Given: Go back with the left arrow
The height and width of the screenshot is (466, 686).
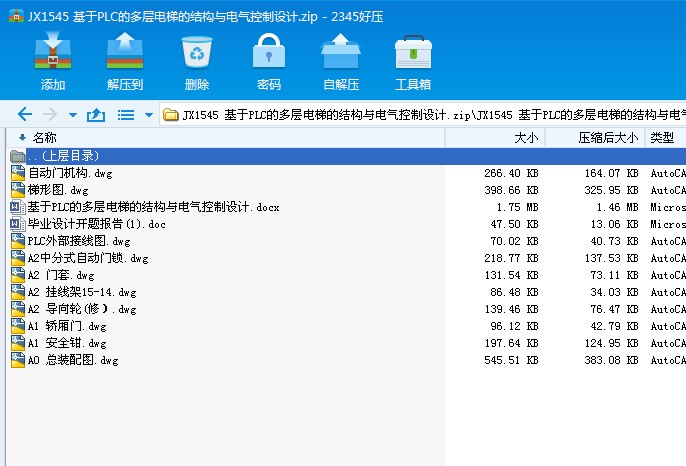Looking at the screenshot, I should pos(25,115).
